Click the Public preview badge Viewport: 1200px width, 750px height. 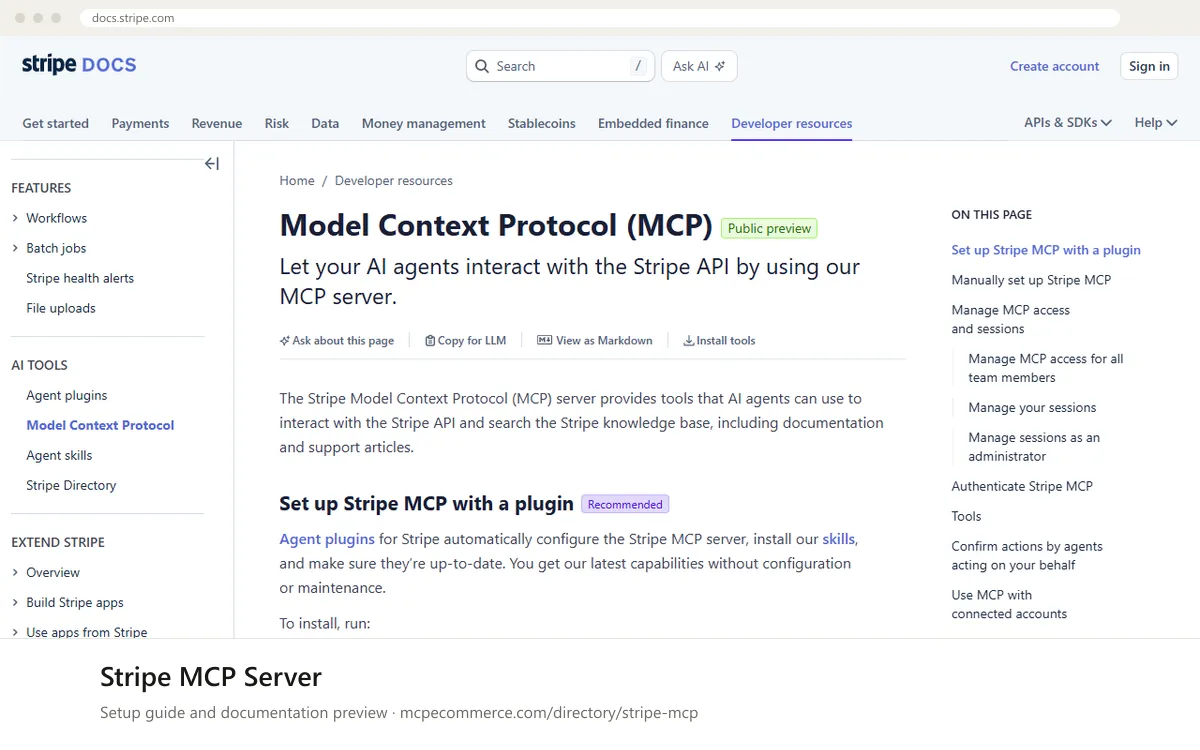(x=769, y=229)
